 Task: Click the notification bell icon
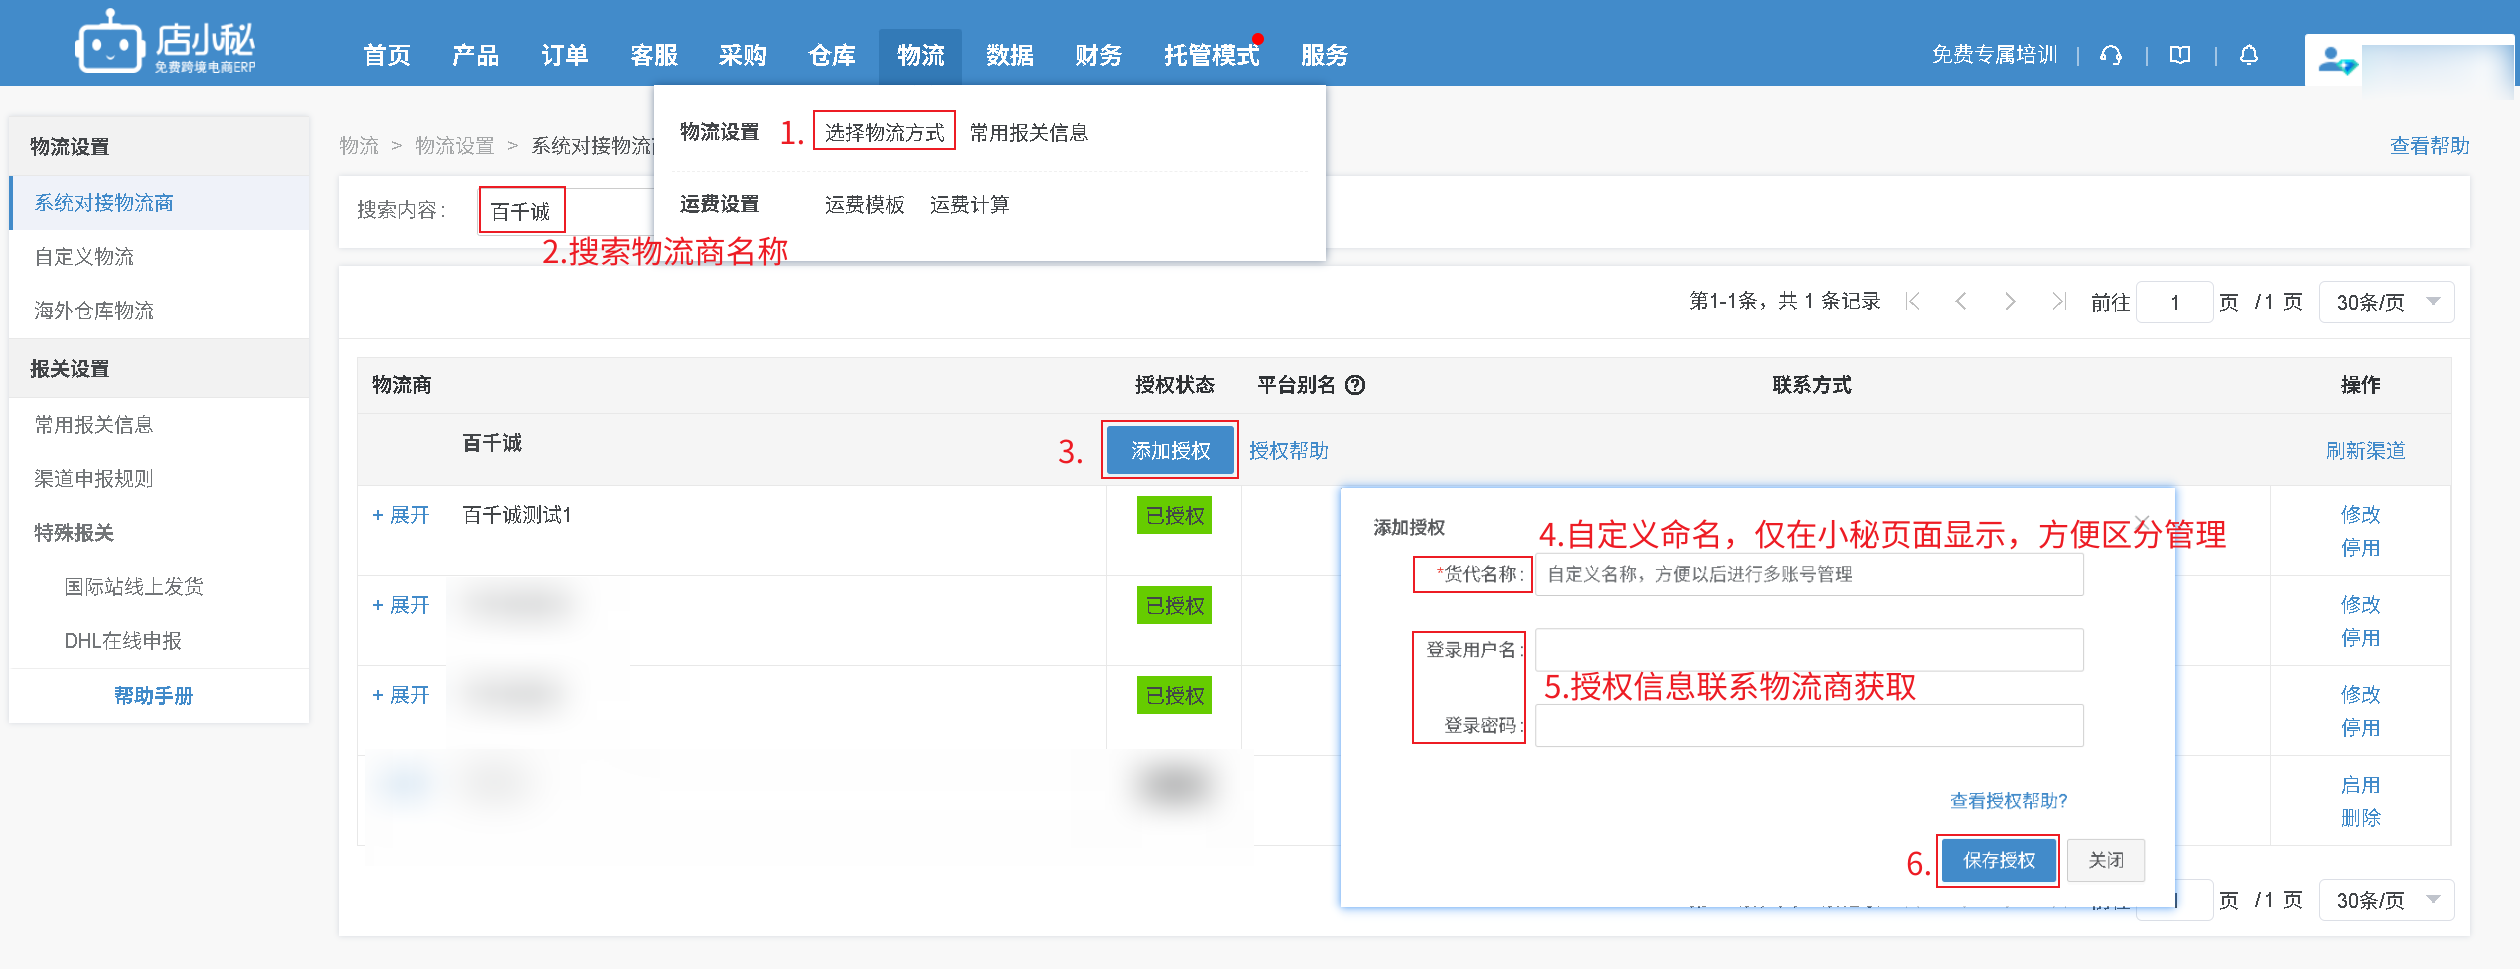[2249, 55]
